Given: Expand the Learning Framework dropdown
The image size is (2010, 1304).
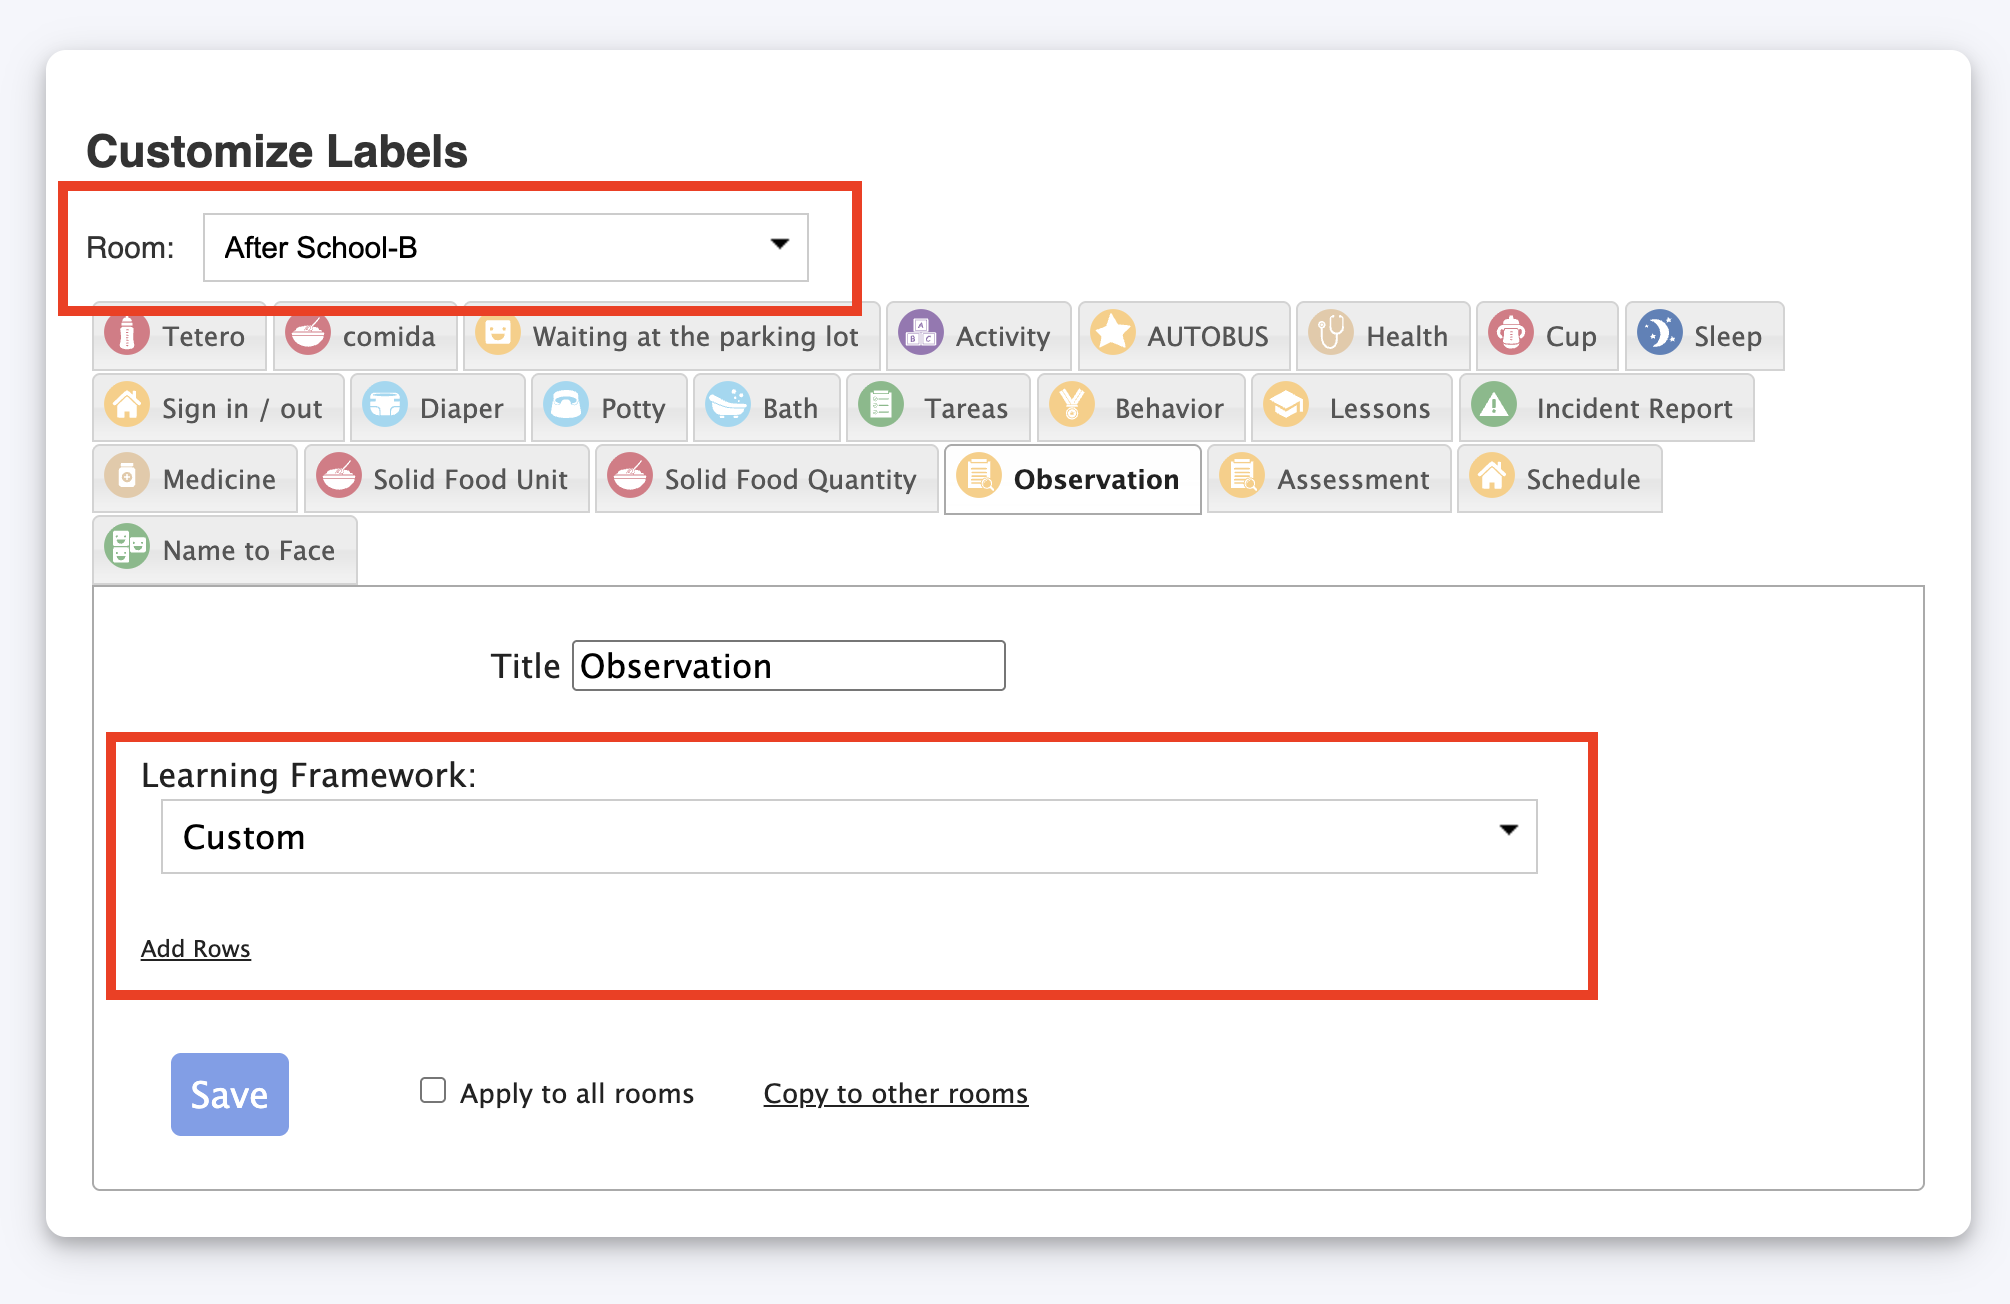Looking at the screenshot, I should (x=848, y=836).
